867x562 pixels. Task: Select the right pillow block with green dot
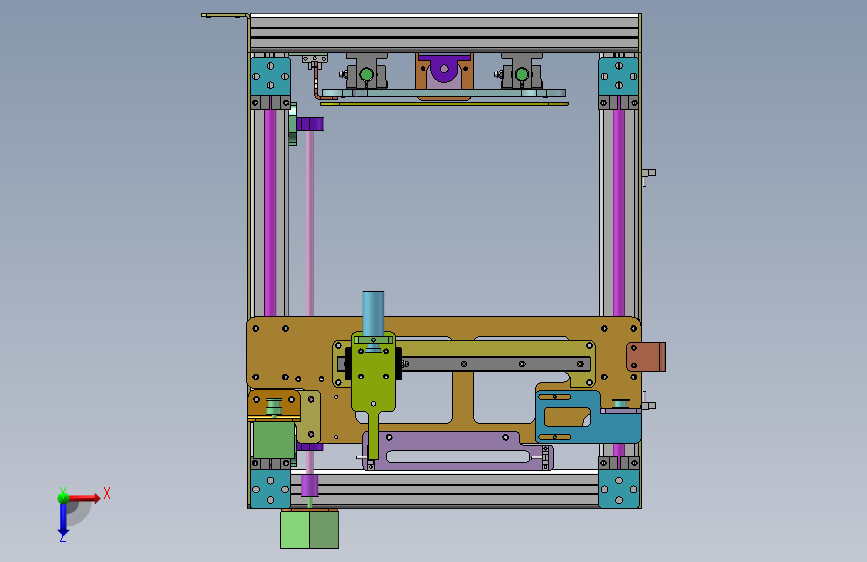(x=521, y=72)
